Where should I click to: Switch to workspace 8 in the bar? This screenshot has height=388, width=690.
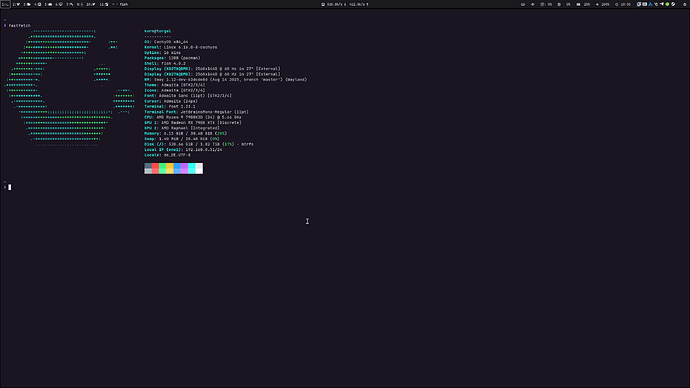point(80,4)
